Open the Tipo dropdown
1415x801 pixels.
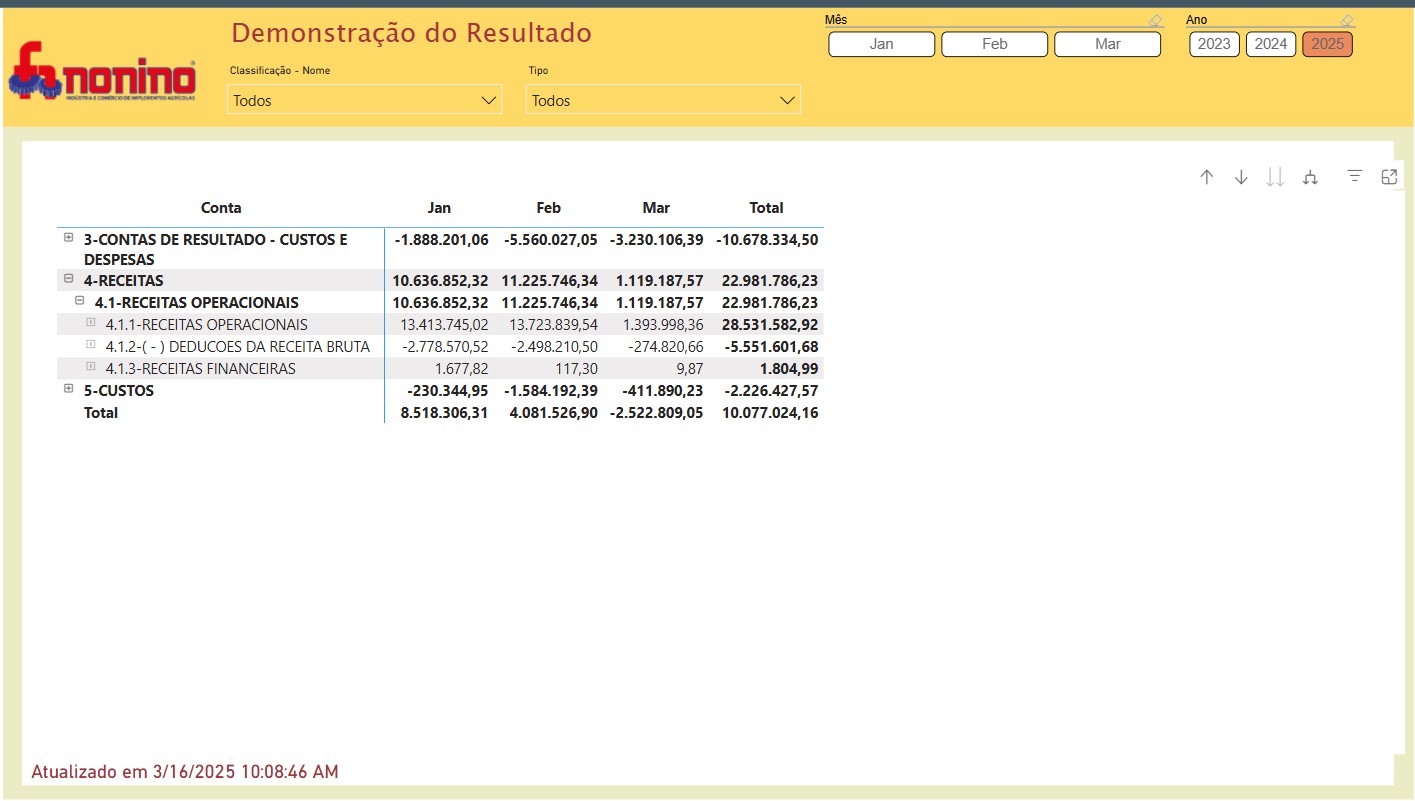coord(663,100)
